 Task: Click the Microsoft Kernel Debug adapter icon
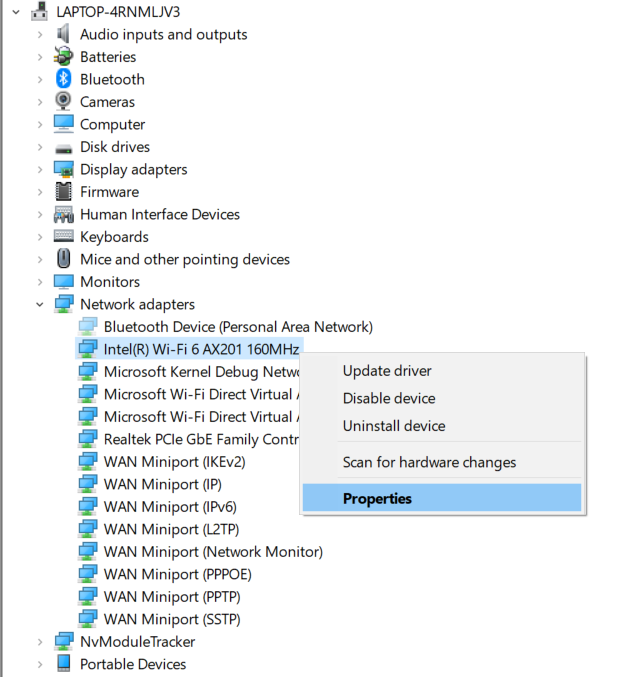88,371
